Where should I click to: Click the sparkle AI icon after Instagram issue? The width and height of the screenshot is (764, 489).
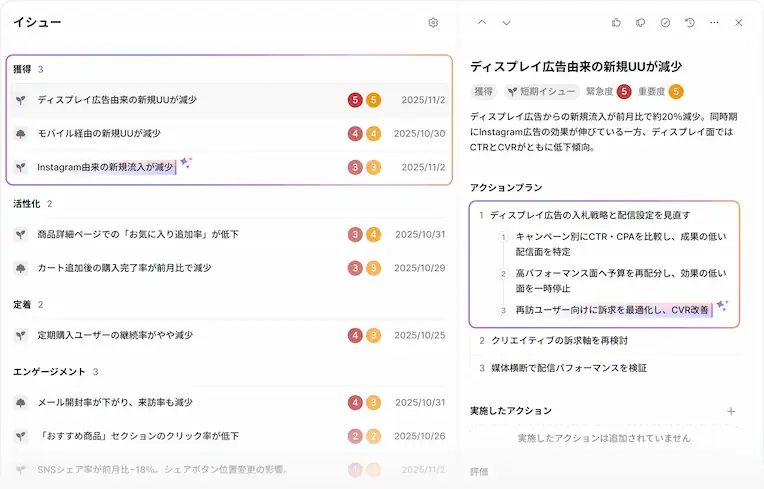tap(186, 163)
